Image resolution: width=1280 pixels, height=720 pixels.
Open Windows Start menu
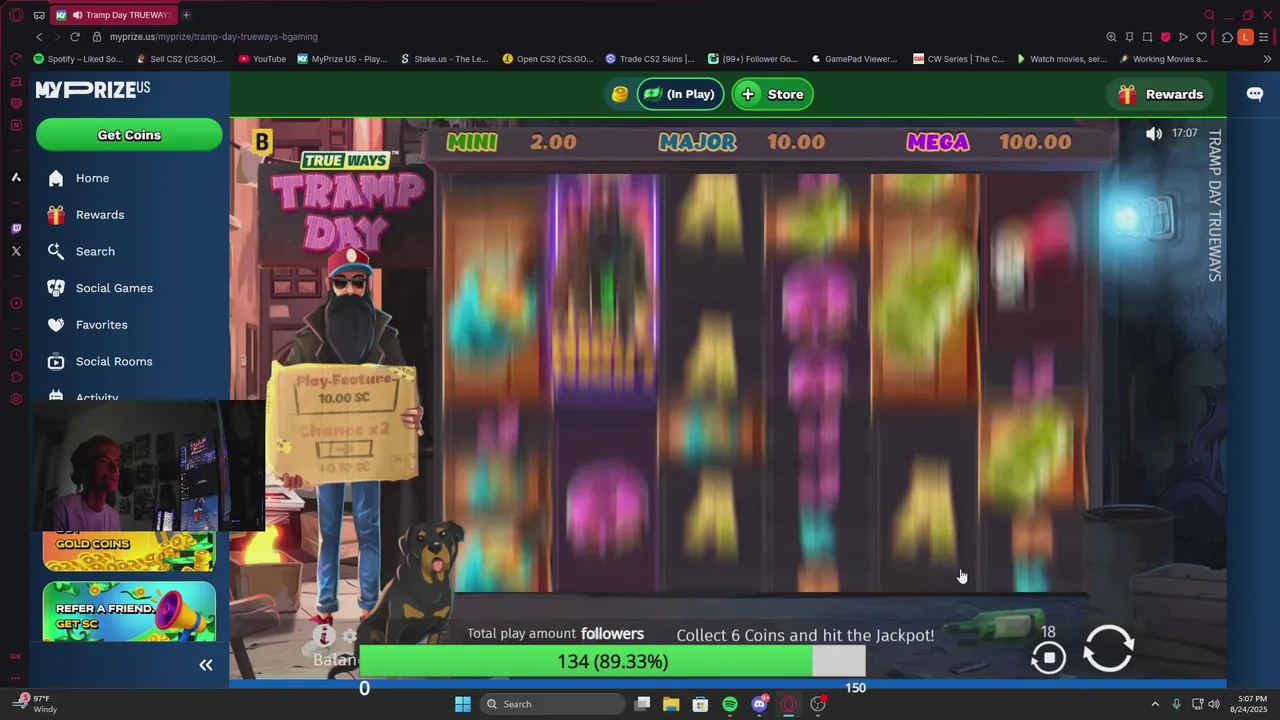(462, 704)
